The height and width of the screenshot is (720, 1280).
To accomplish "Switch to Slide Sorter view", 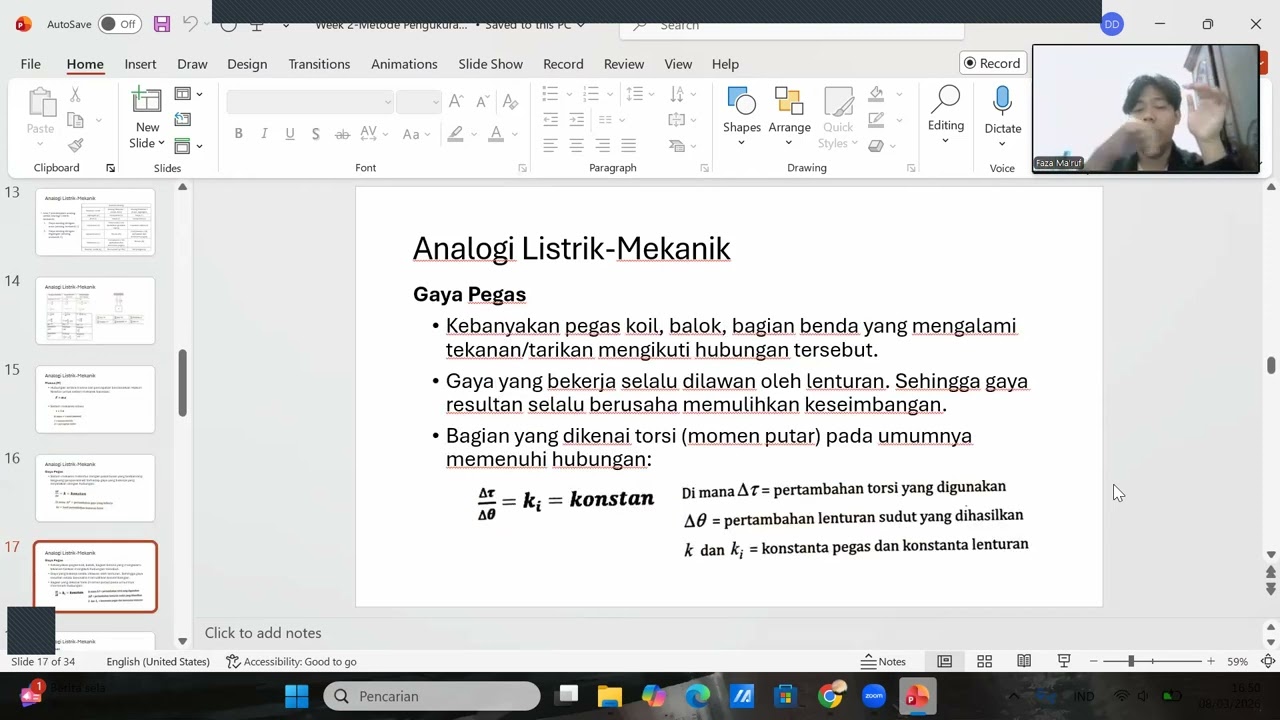I will pos(984,661).
